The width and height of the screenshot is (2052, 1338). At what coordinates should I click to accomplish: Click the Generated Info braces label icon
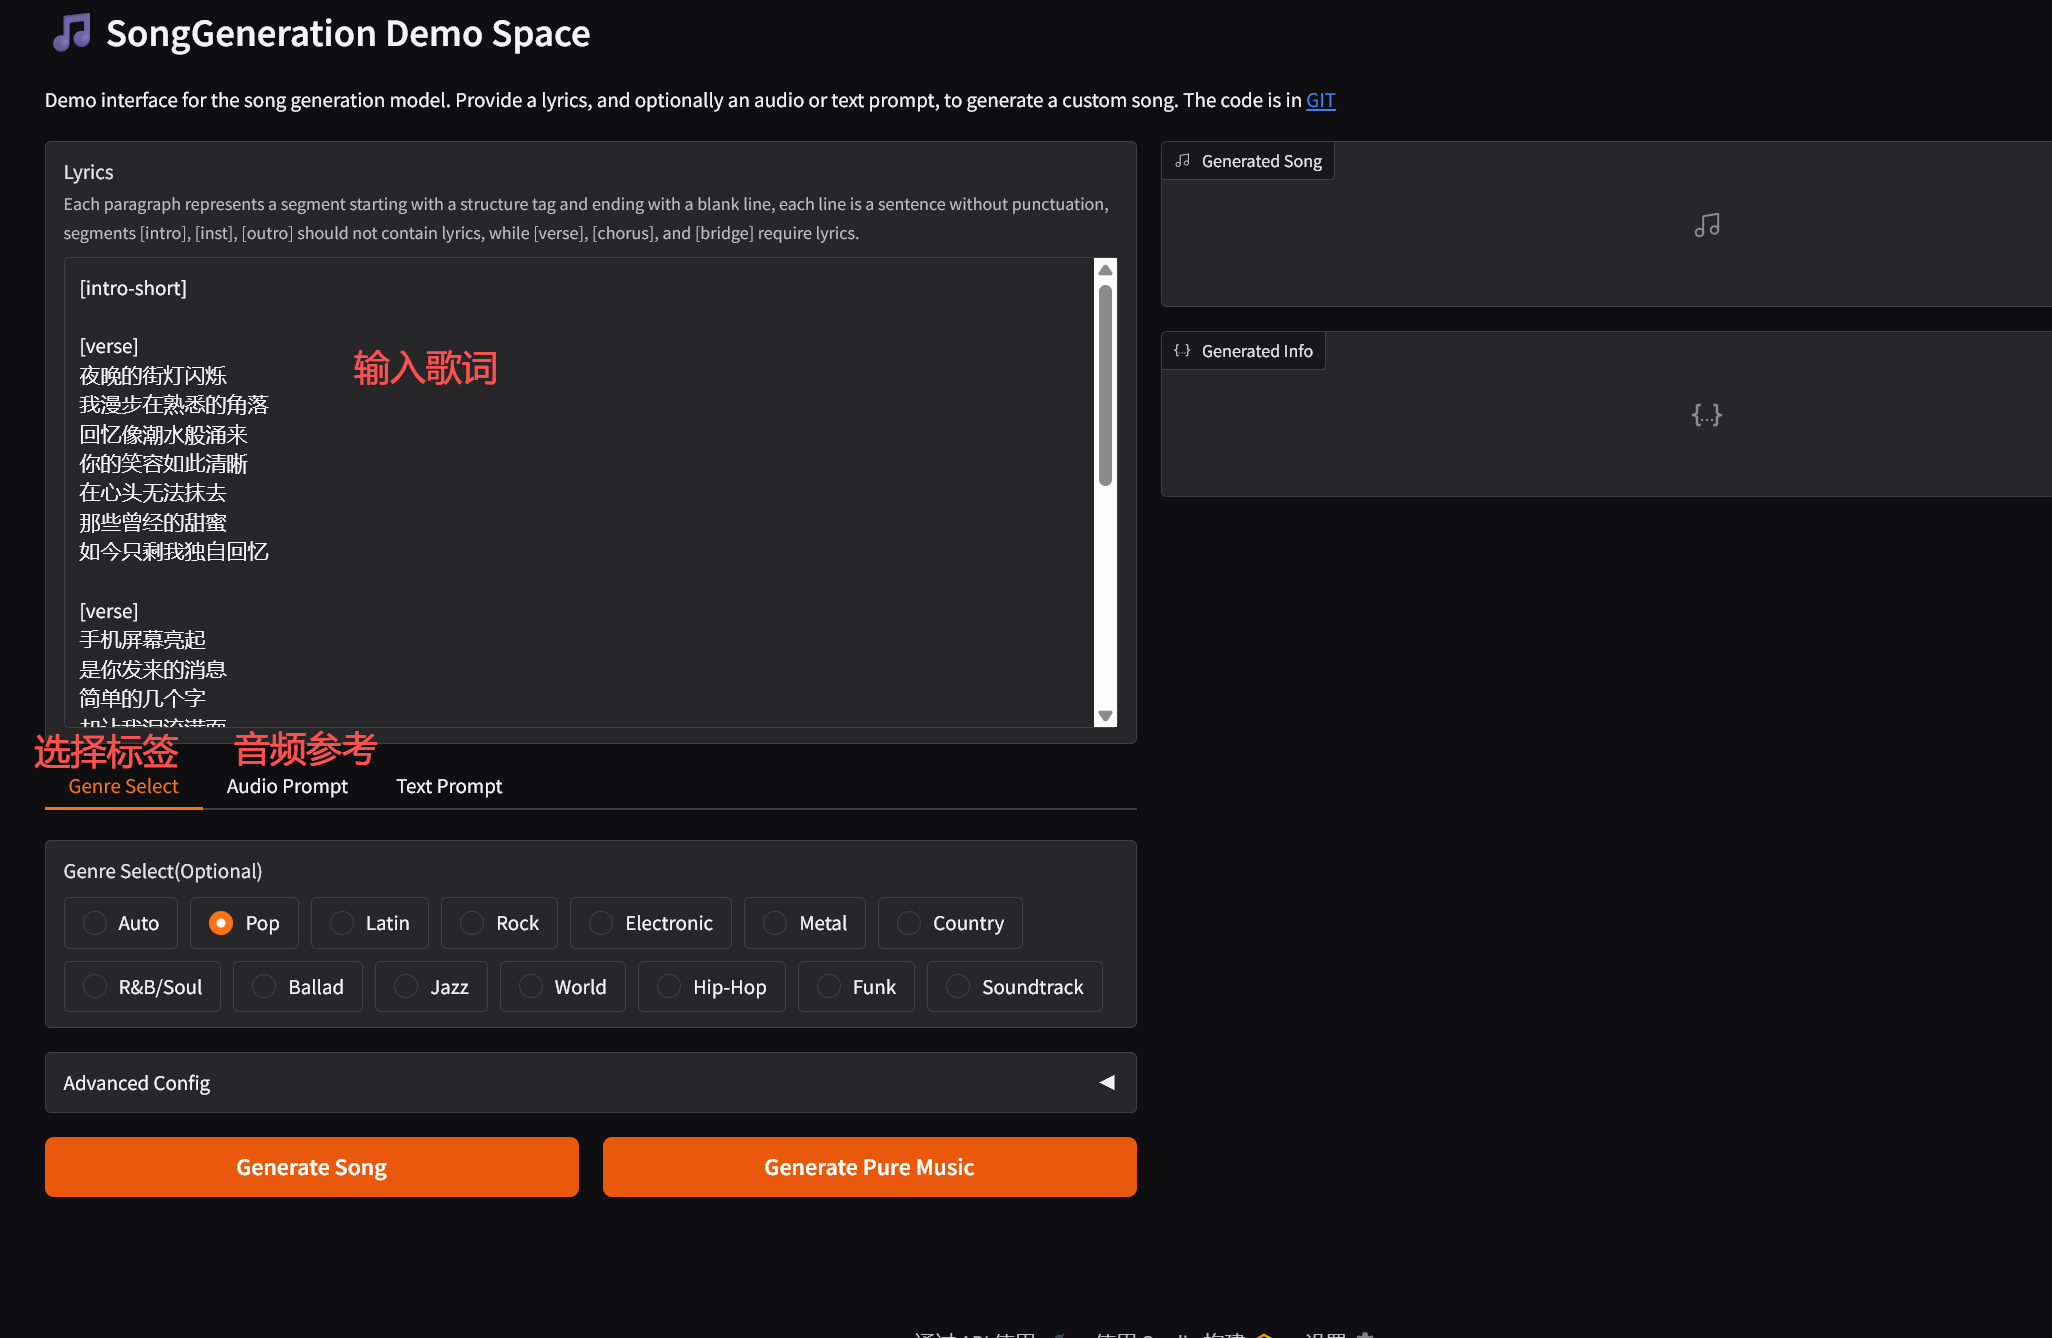1182,351
